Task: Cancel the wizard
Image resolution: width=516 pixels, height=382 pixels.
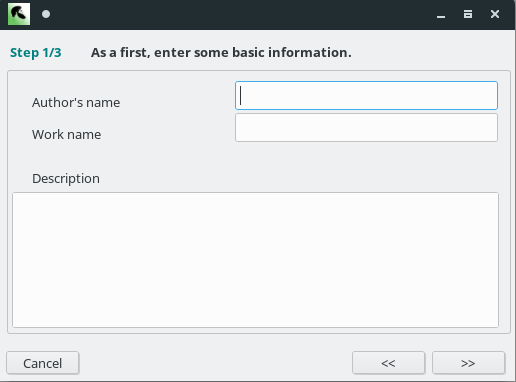Action: (43, 363)
